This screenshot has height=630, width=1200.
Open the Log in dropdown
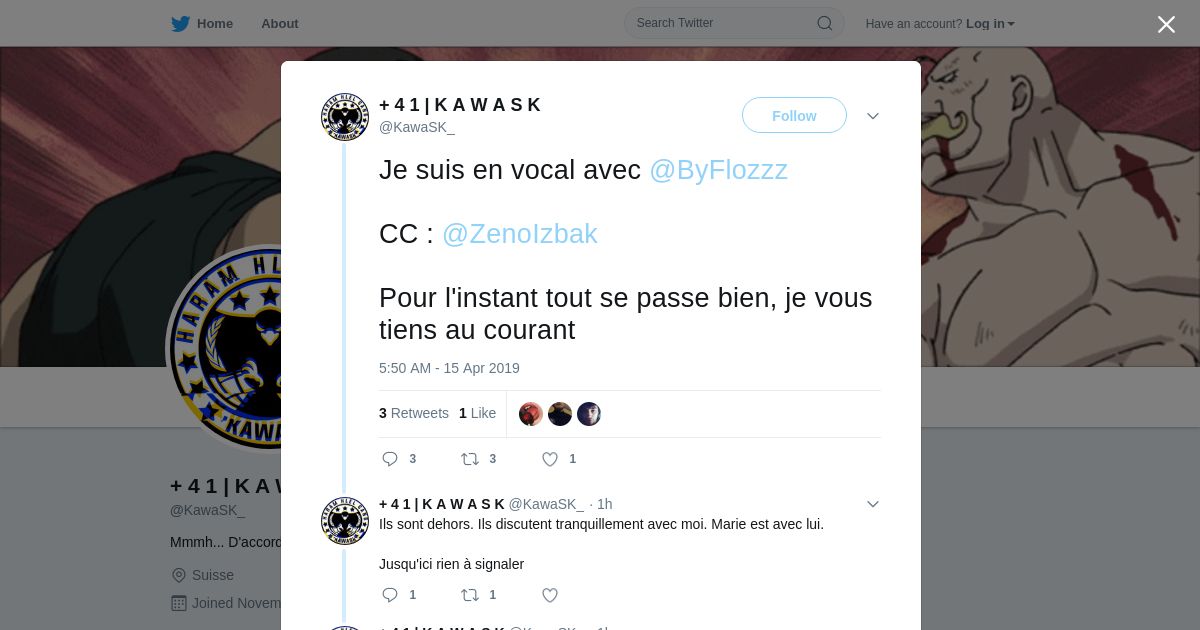pyautogui.click(x=990, y=23)
